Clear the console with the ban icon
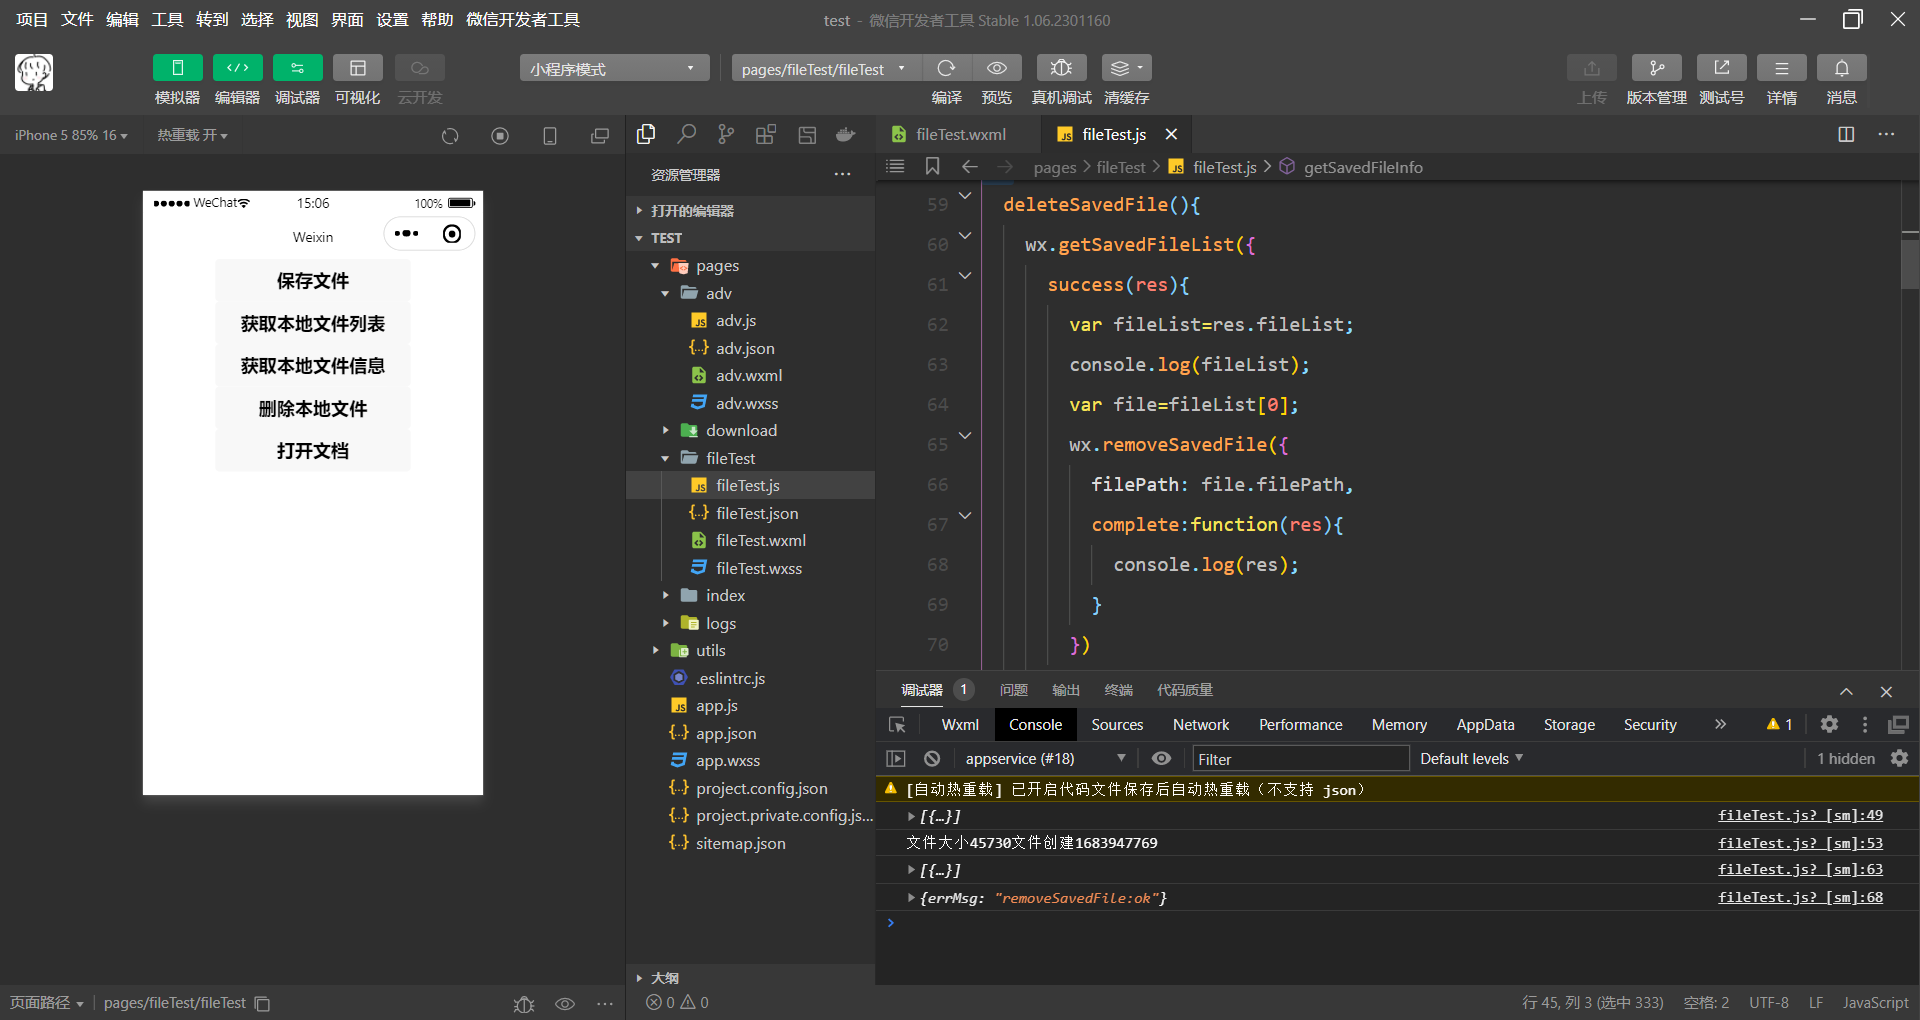This screenshot has width=1920, height=1020. pos(932,759)
